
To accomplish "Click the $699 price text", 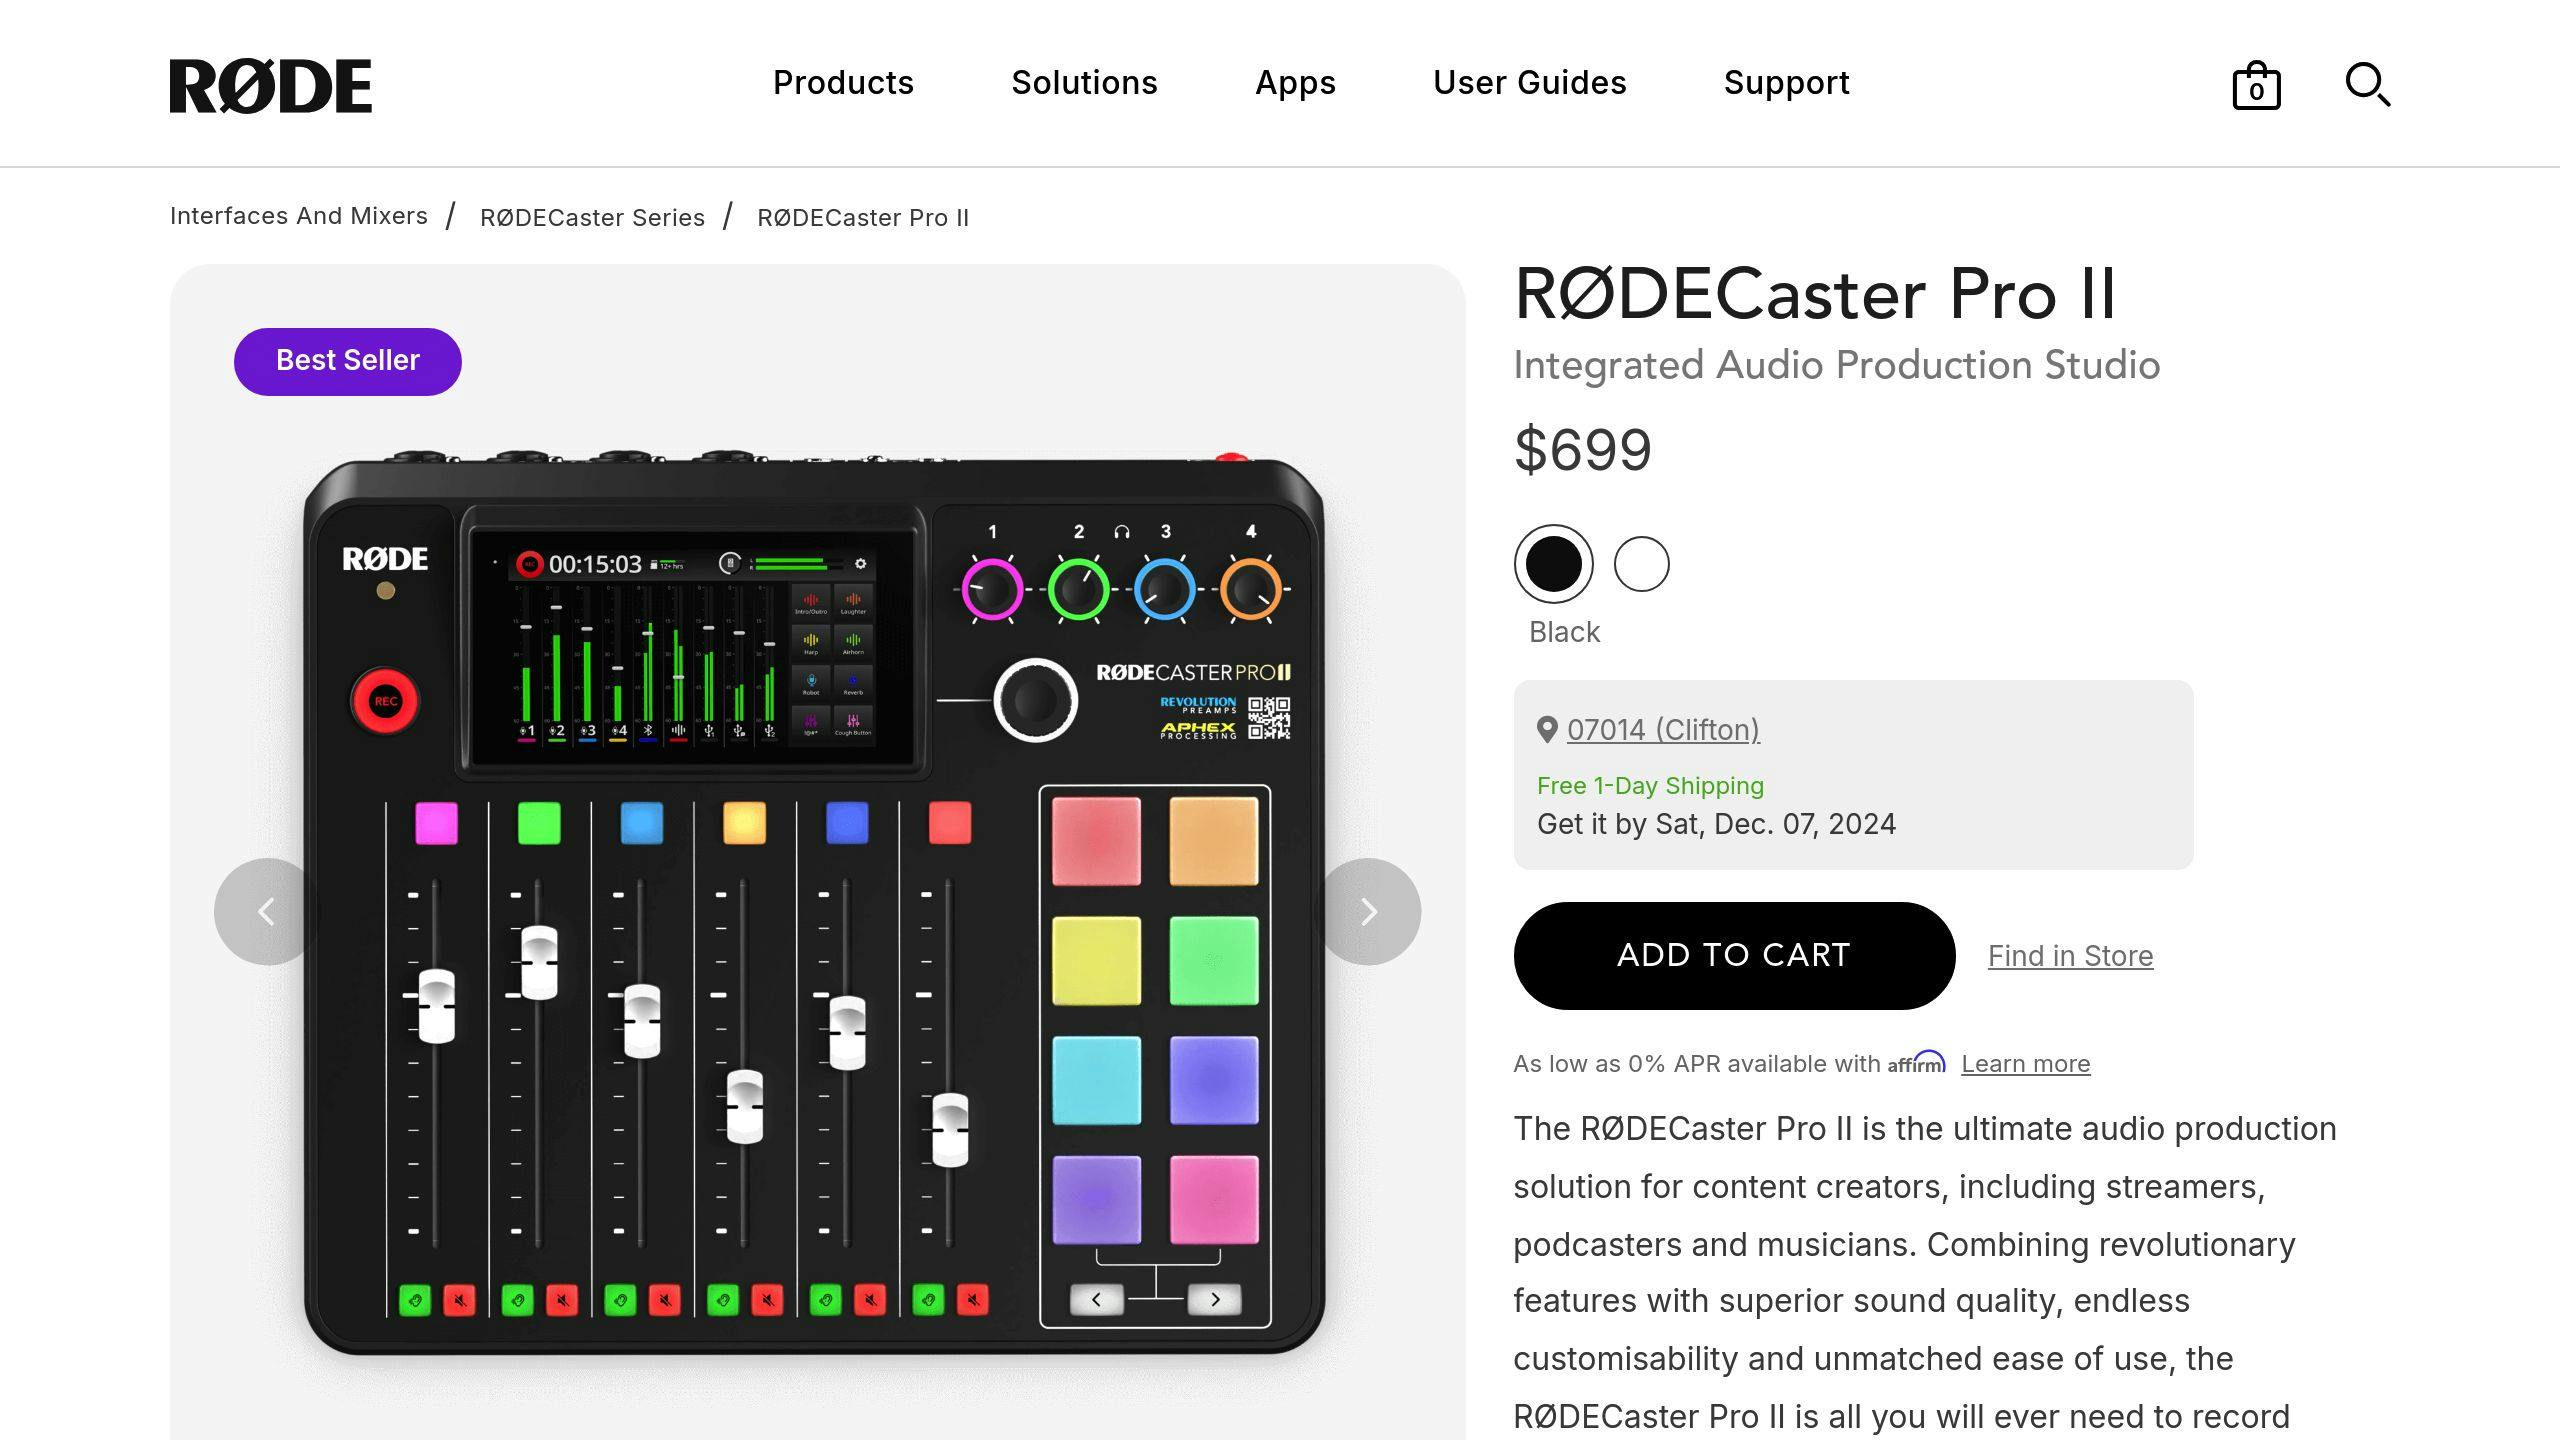I will pos(1582,450).
